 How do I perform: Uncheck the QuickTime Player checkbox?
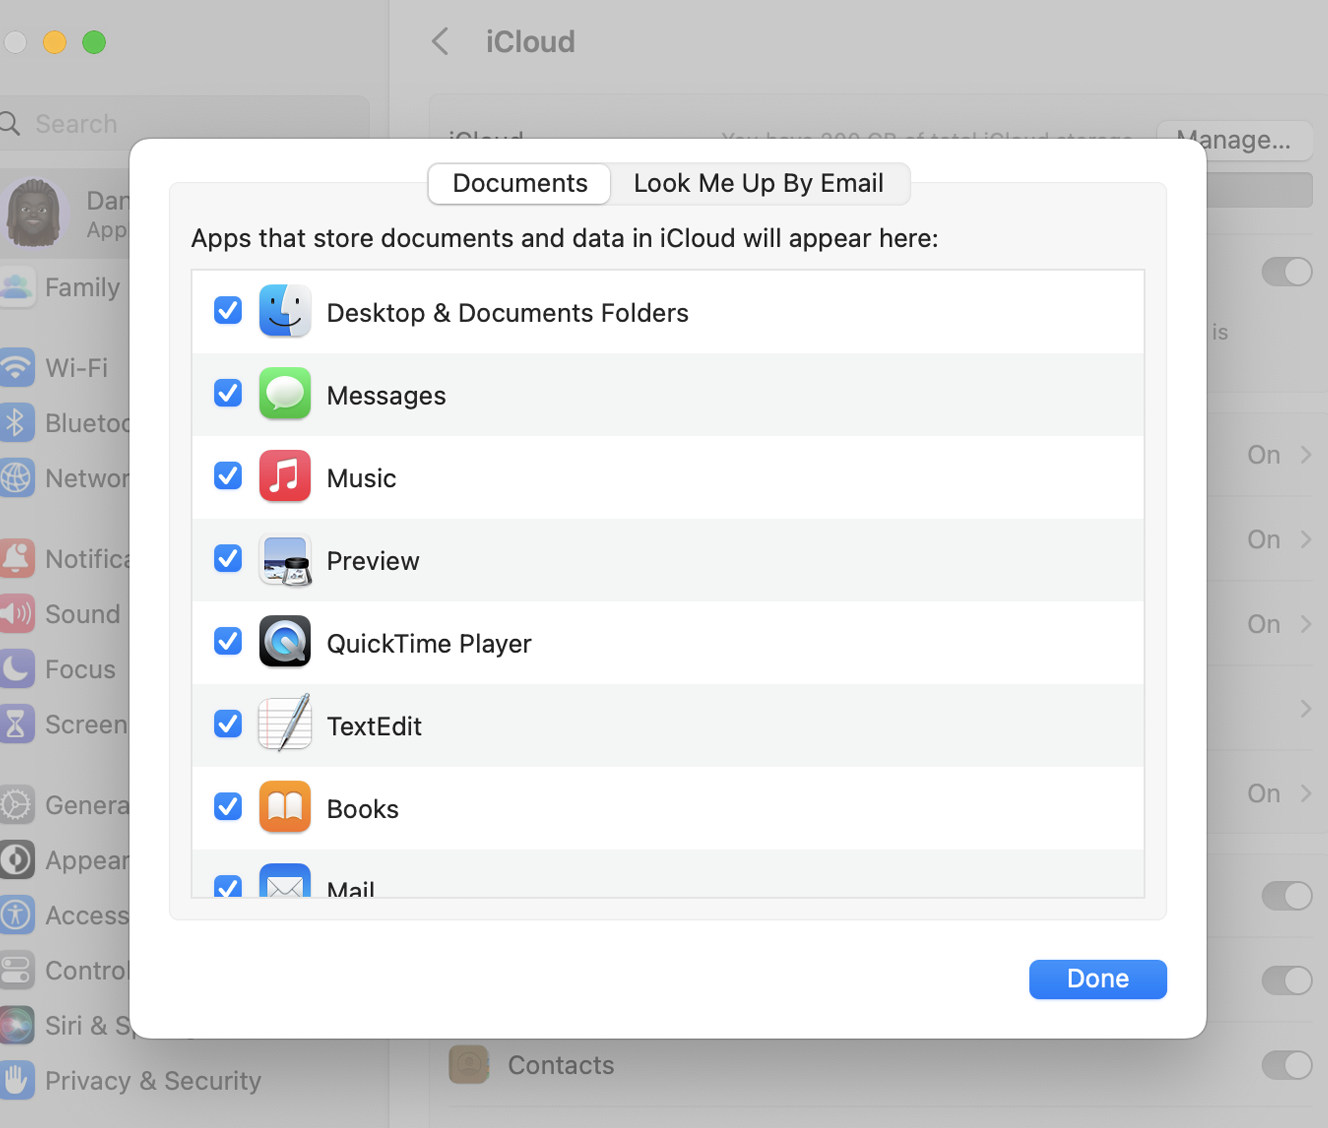pos(228,641)
